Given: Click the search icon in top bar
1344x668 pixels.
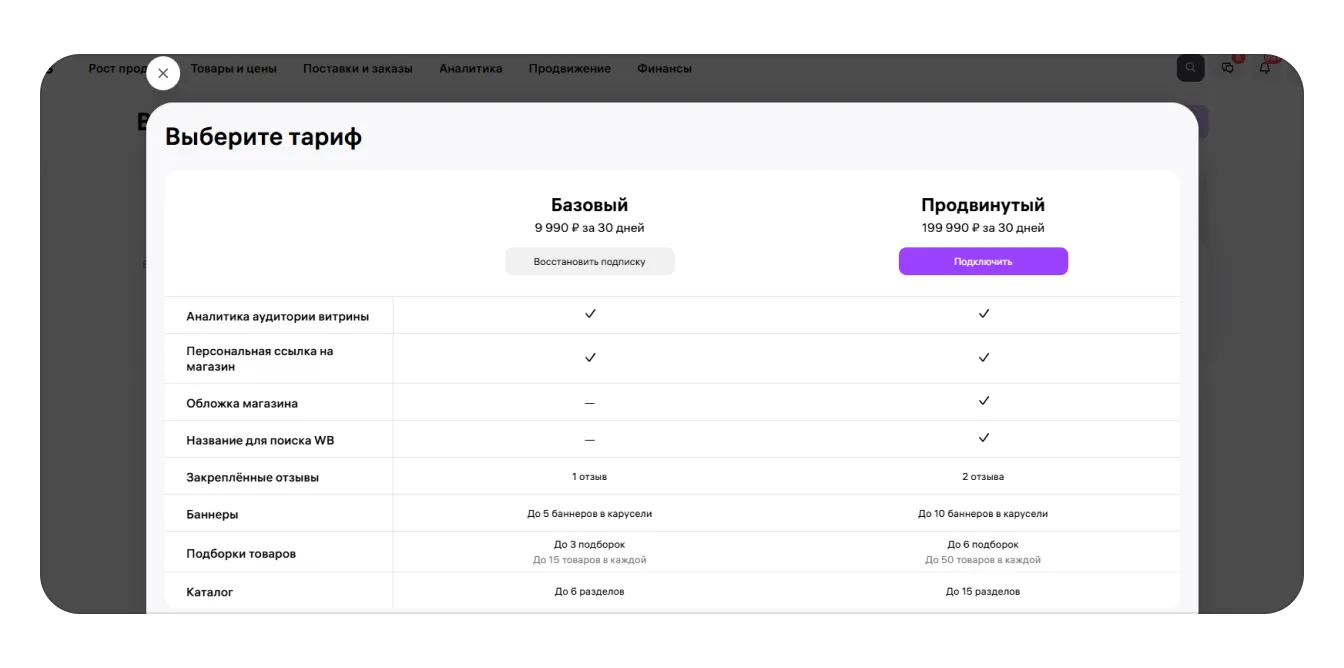Looking at the screenshot, I should (1190, 68).
